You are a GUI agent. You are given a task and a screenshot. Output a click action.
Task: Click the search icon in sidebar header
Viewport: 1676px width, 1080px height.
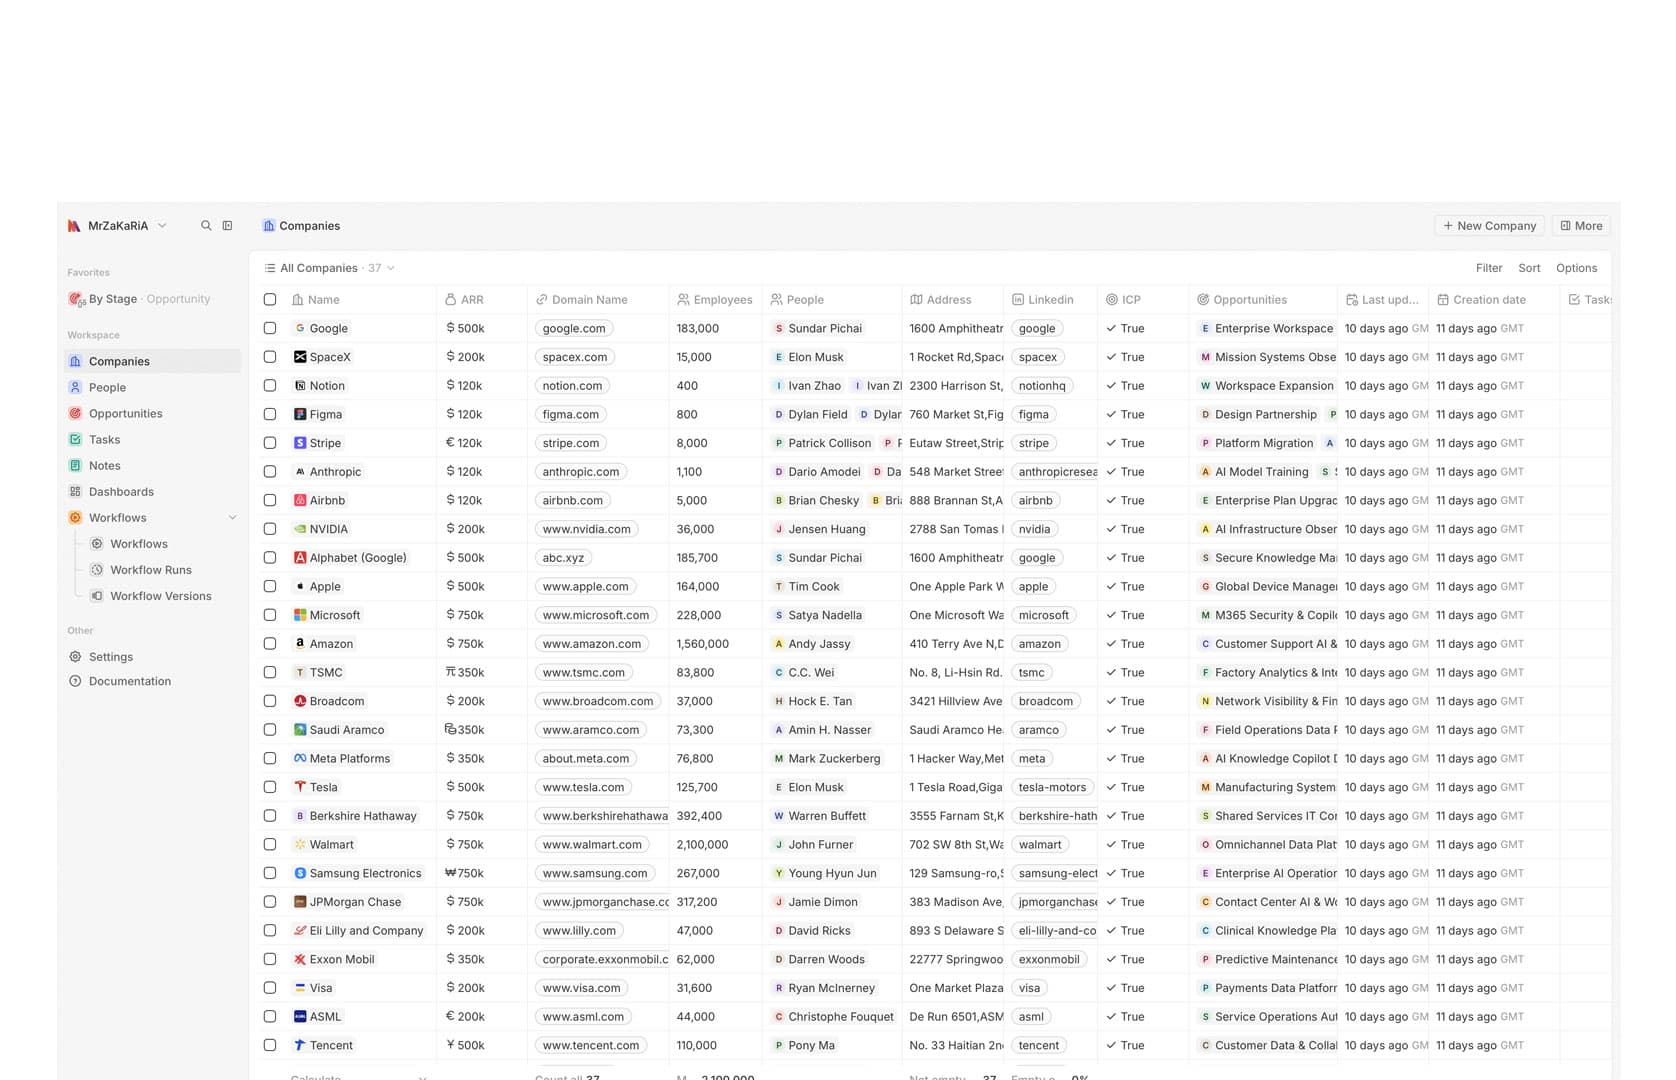point(206,226)
